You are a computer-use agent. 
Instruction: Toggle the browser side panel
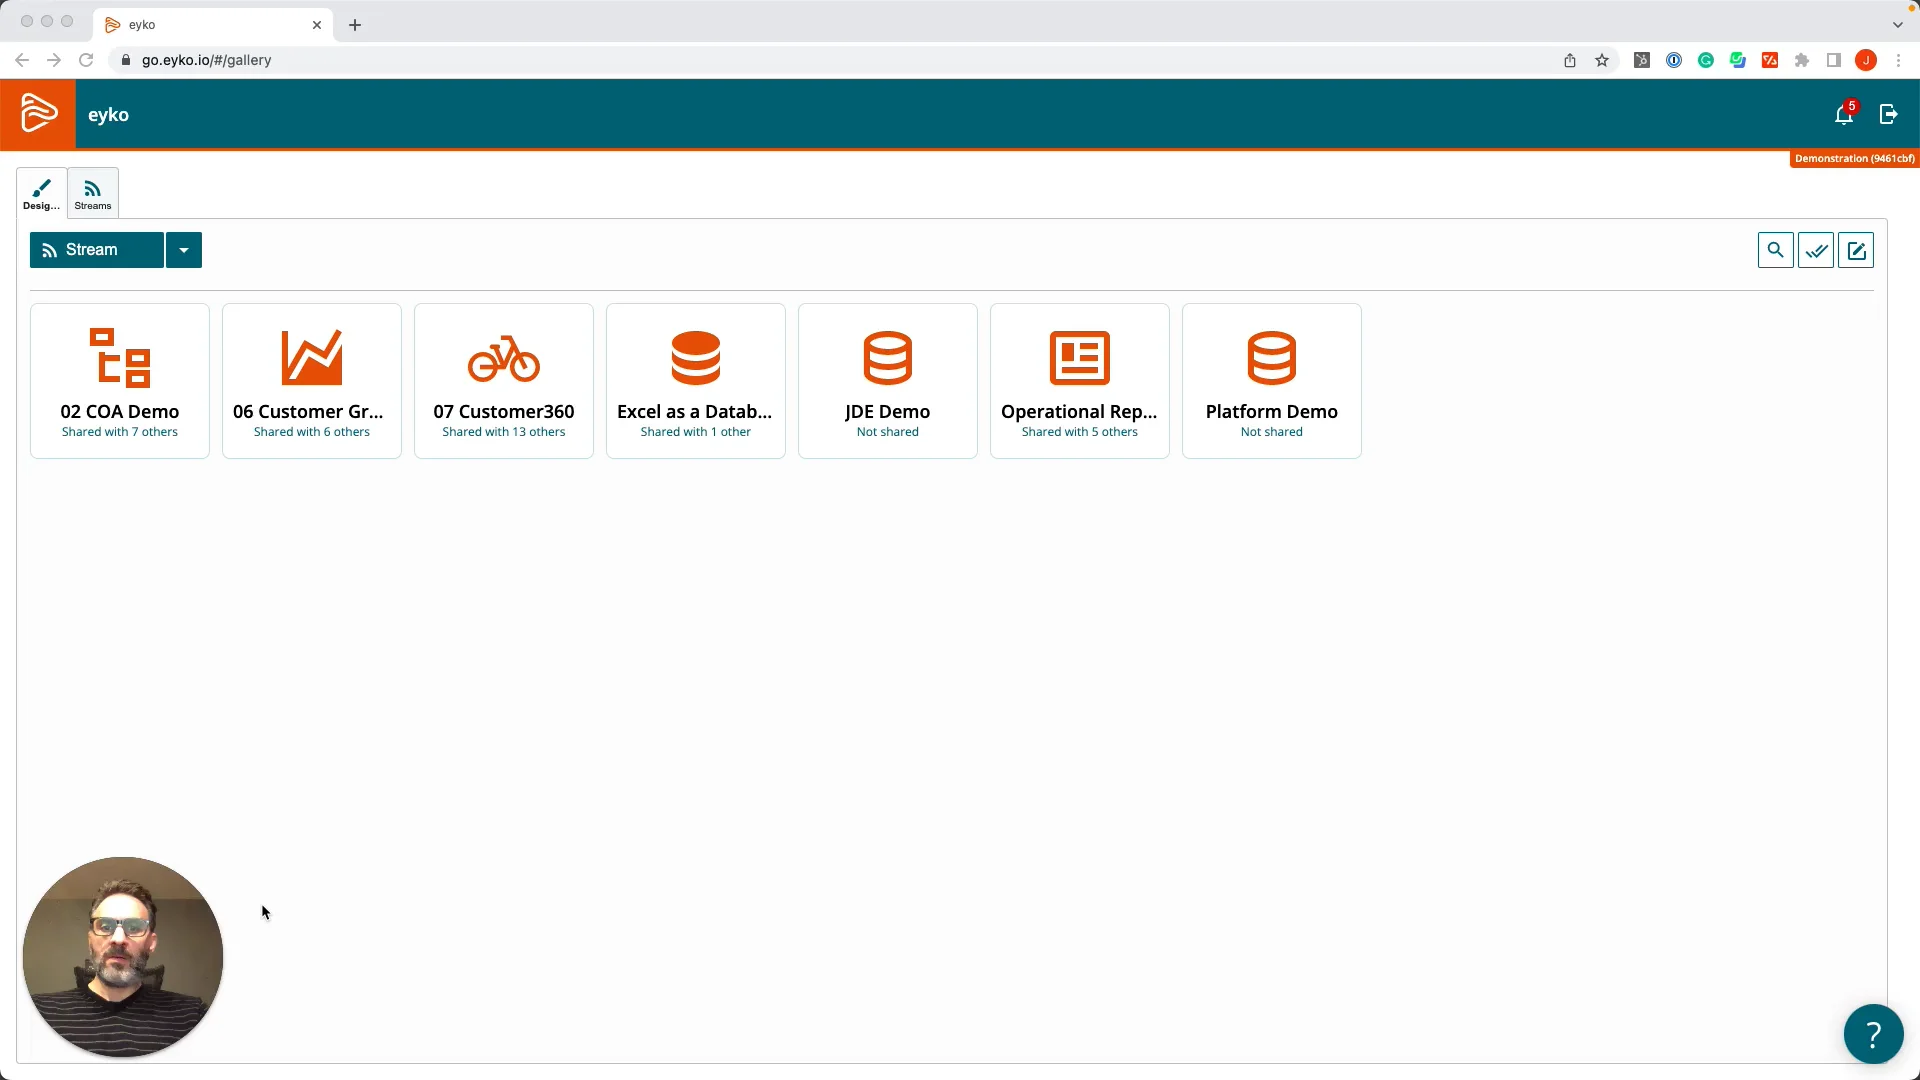[x=1834, y=60]
